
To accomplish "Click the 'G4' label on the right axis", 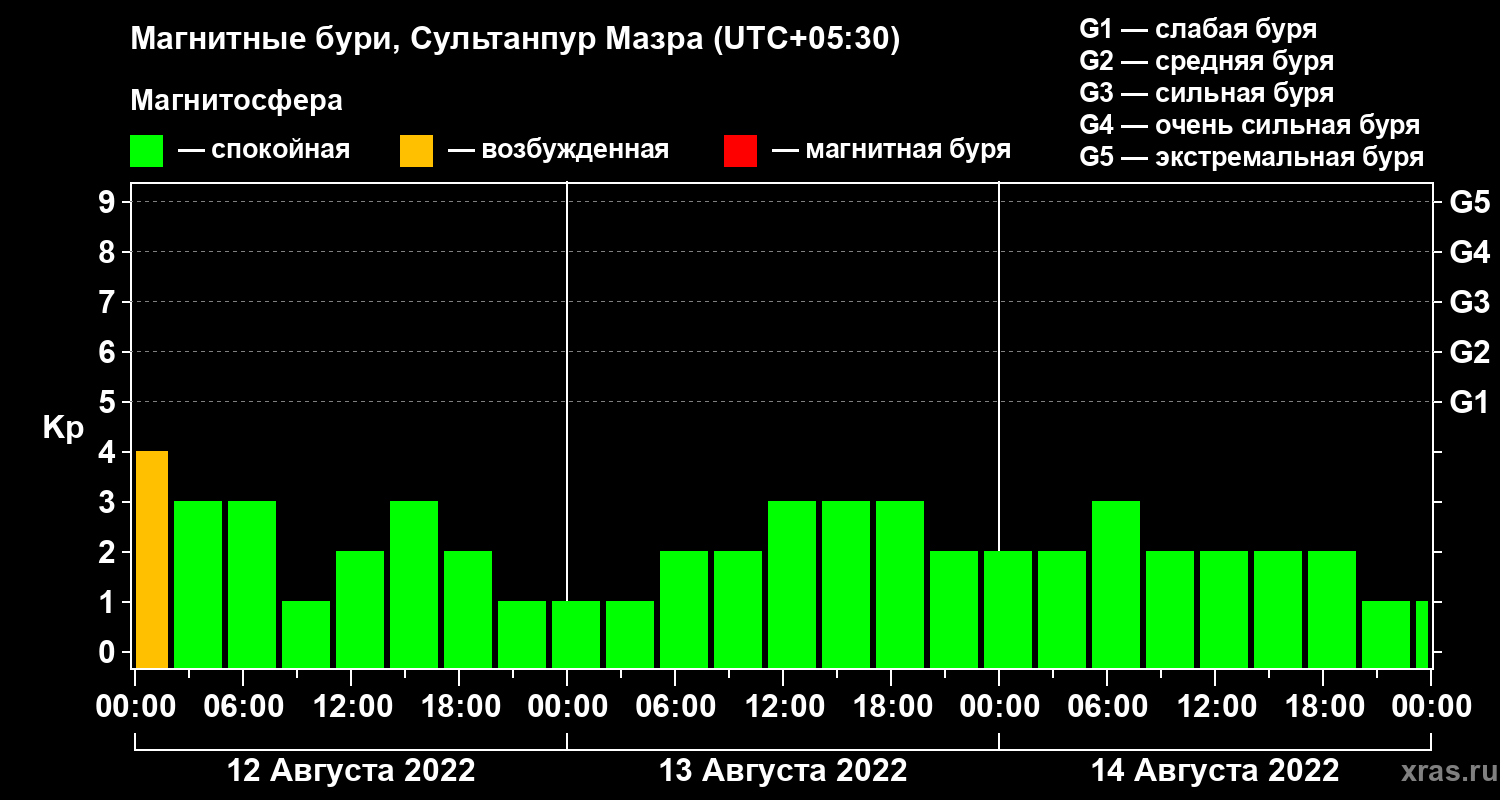I will [x=1470, y=252].
